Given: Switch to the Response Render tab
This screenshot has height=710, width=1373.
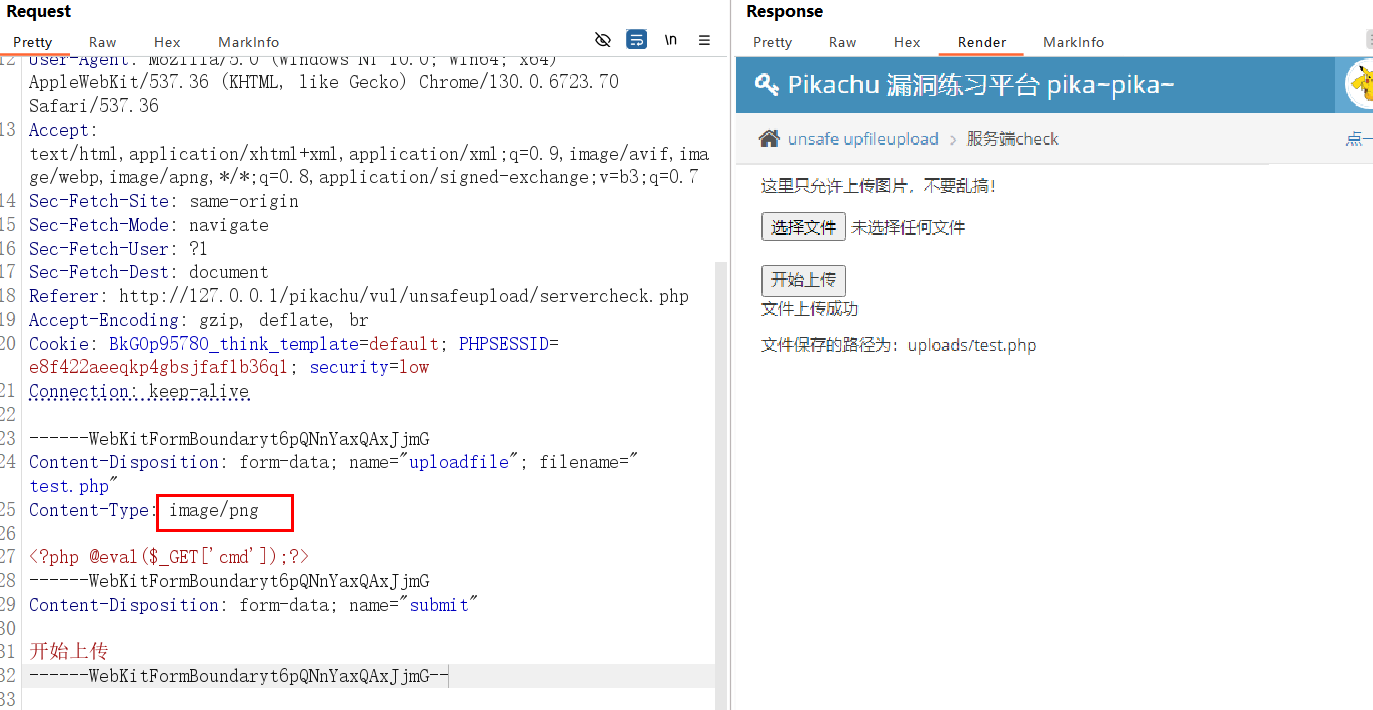Looking at the screenshot, I should (982, 42).
